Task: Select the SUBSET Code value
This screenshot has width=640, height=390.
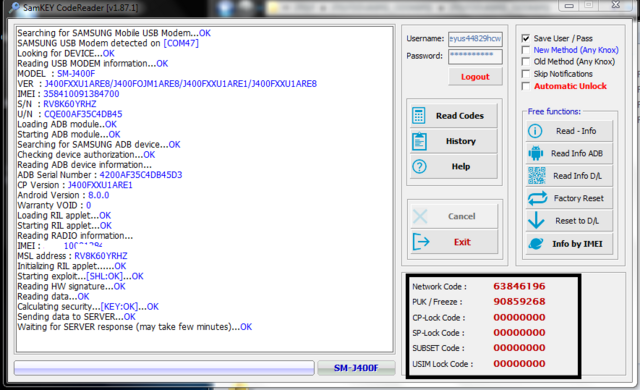Action: coord(519,348)
